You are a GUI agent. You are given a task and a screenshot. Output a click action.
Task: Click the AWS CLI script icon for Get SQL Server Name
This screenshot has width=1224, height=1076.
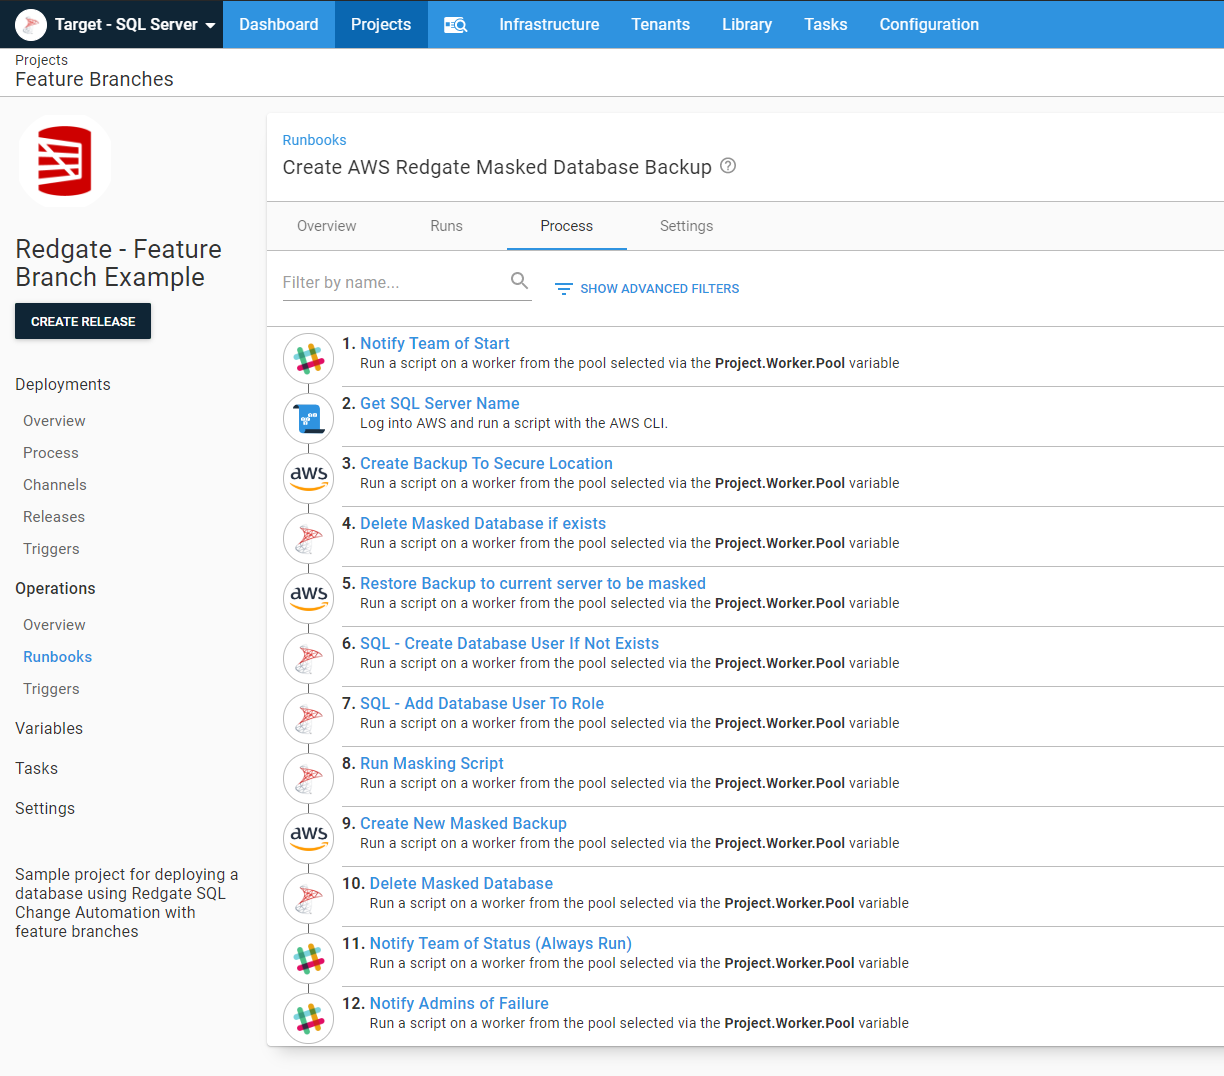308,418
